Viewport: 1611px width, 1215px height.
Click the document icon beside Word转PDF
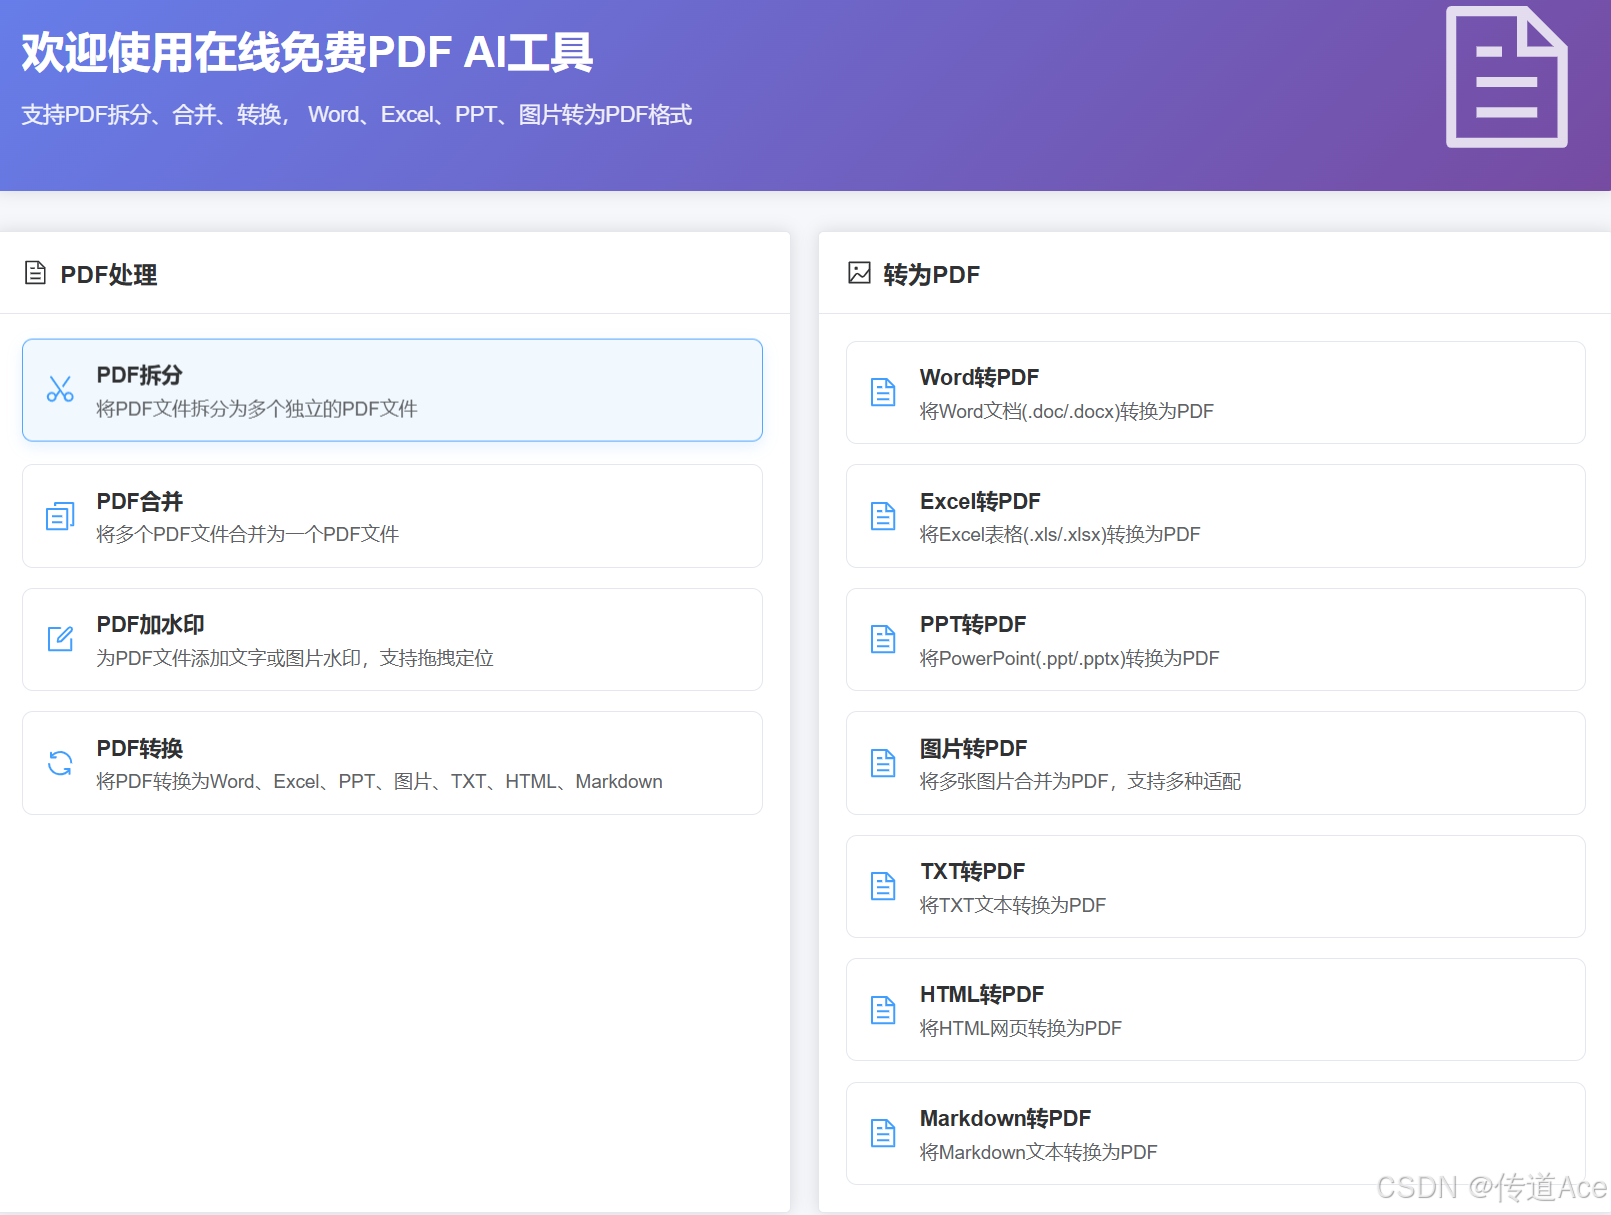[x=883, y=392]
